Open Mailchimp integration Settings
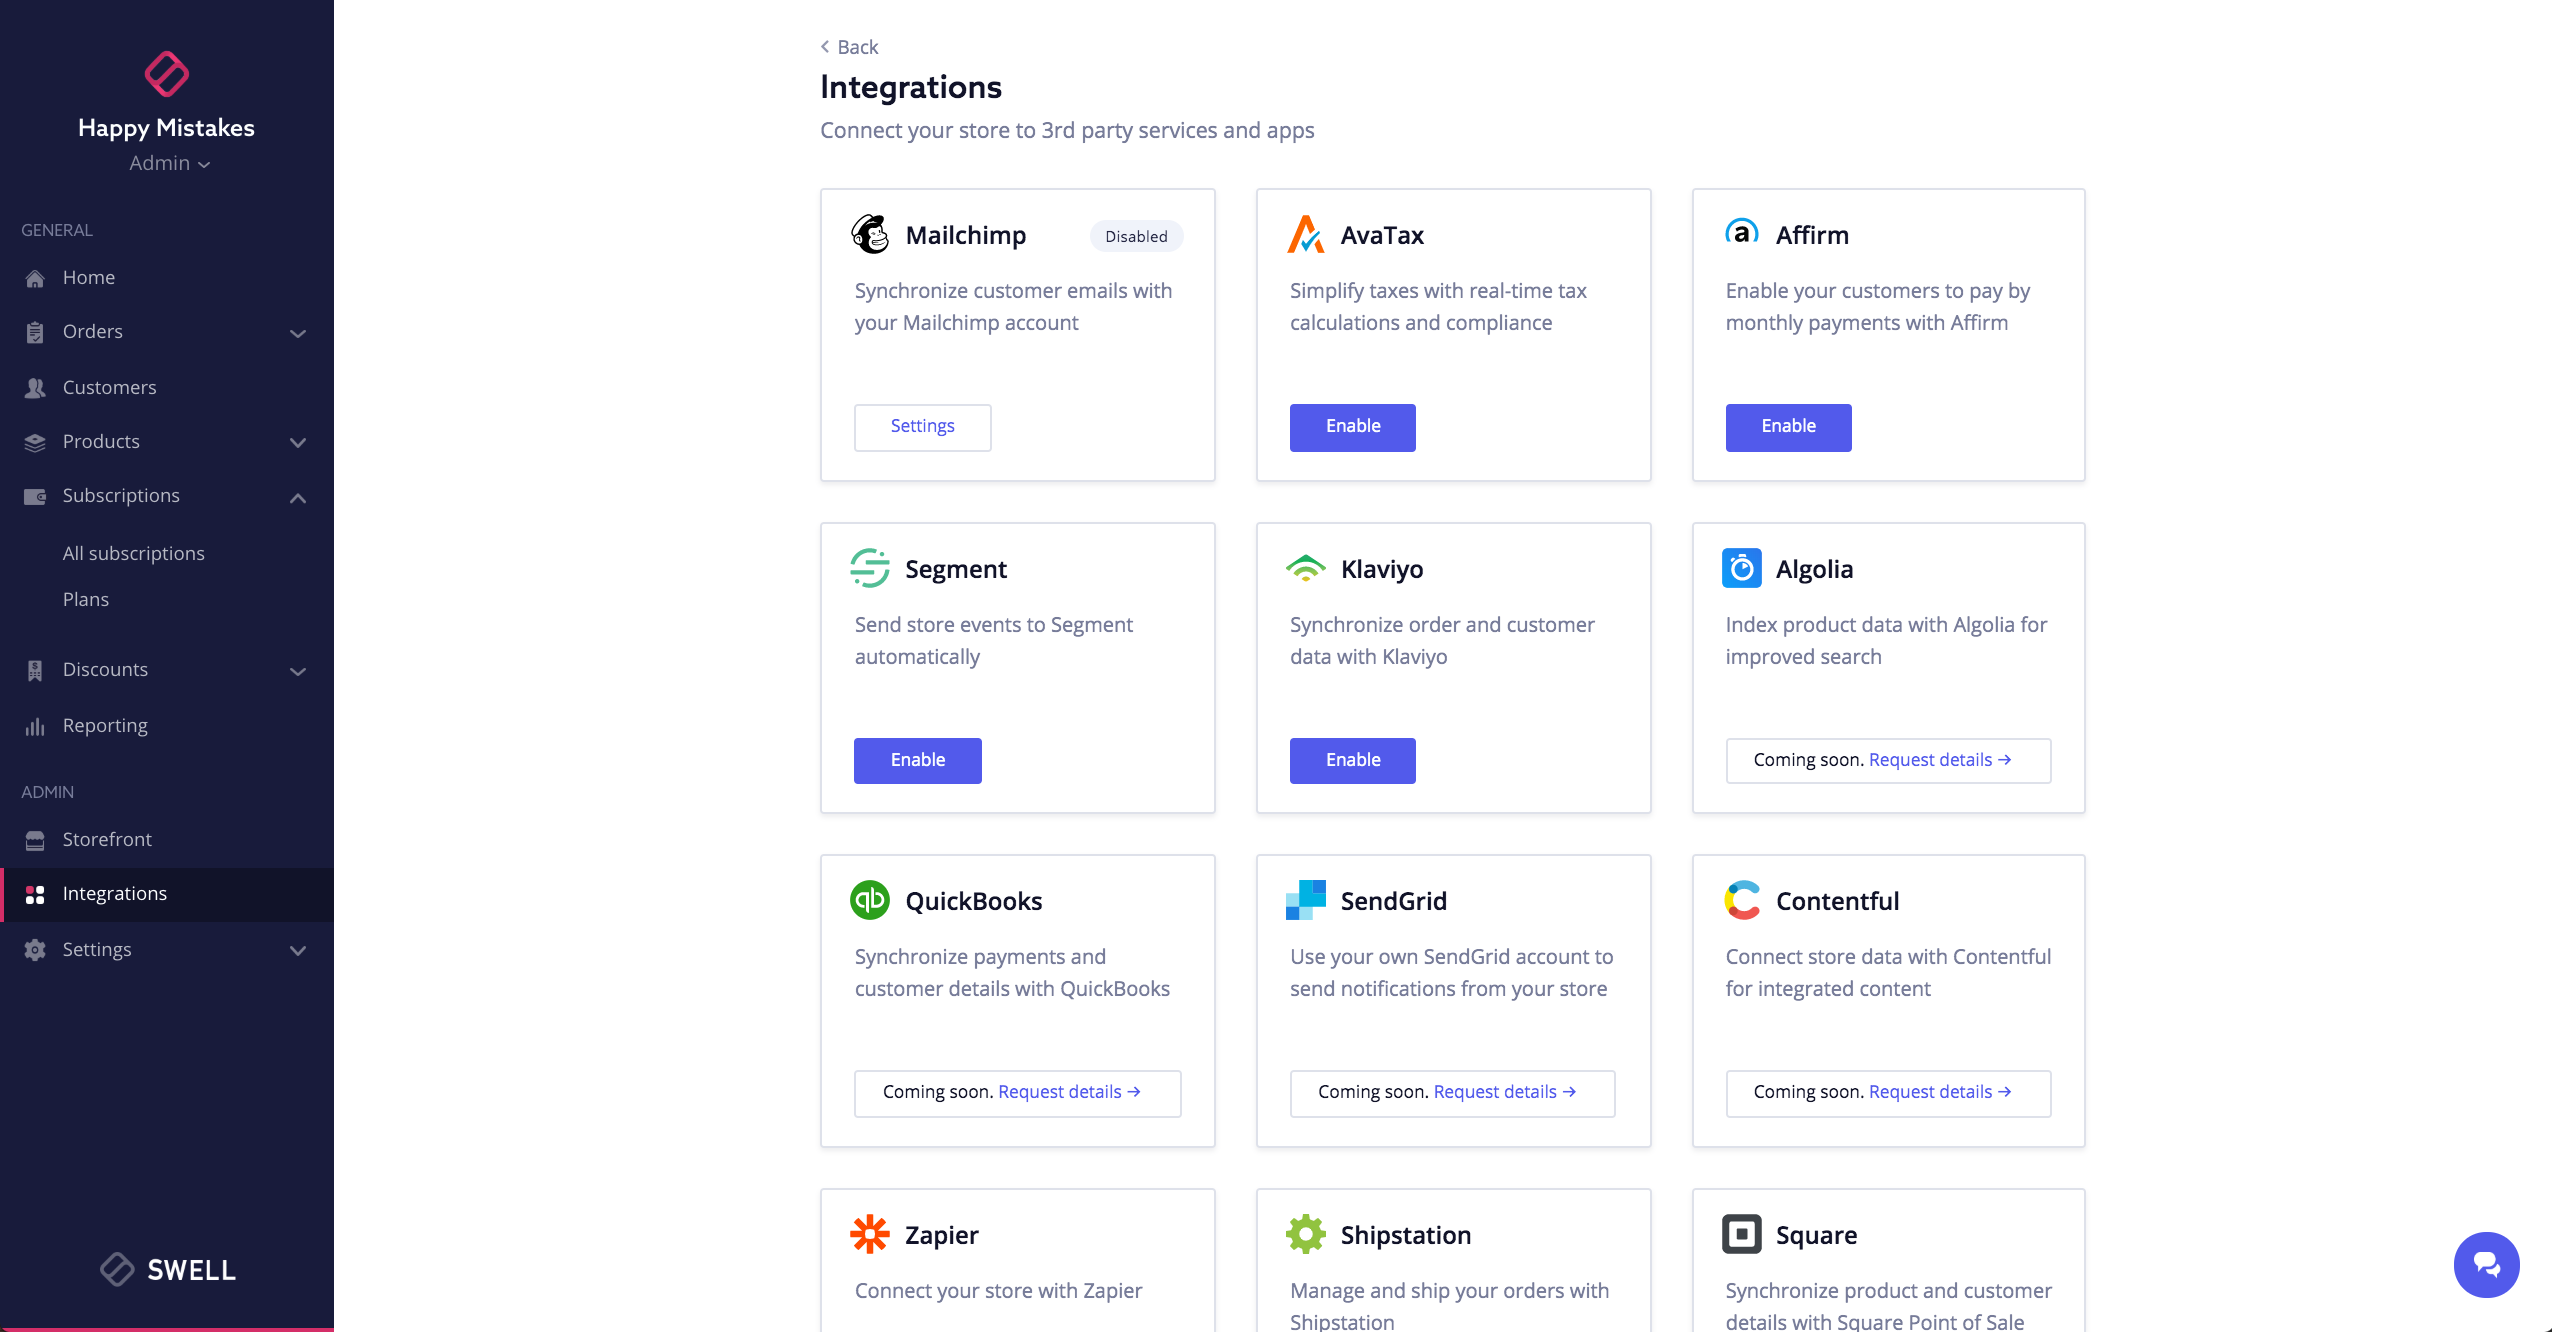Viewport: 2552px width, 1332px height. (922, 427)
